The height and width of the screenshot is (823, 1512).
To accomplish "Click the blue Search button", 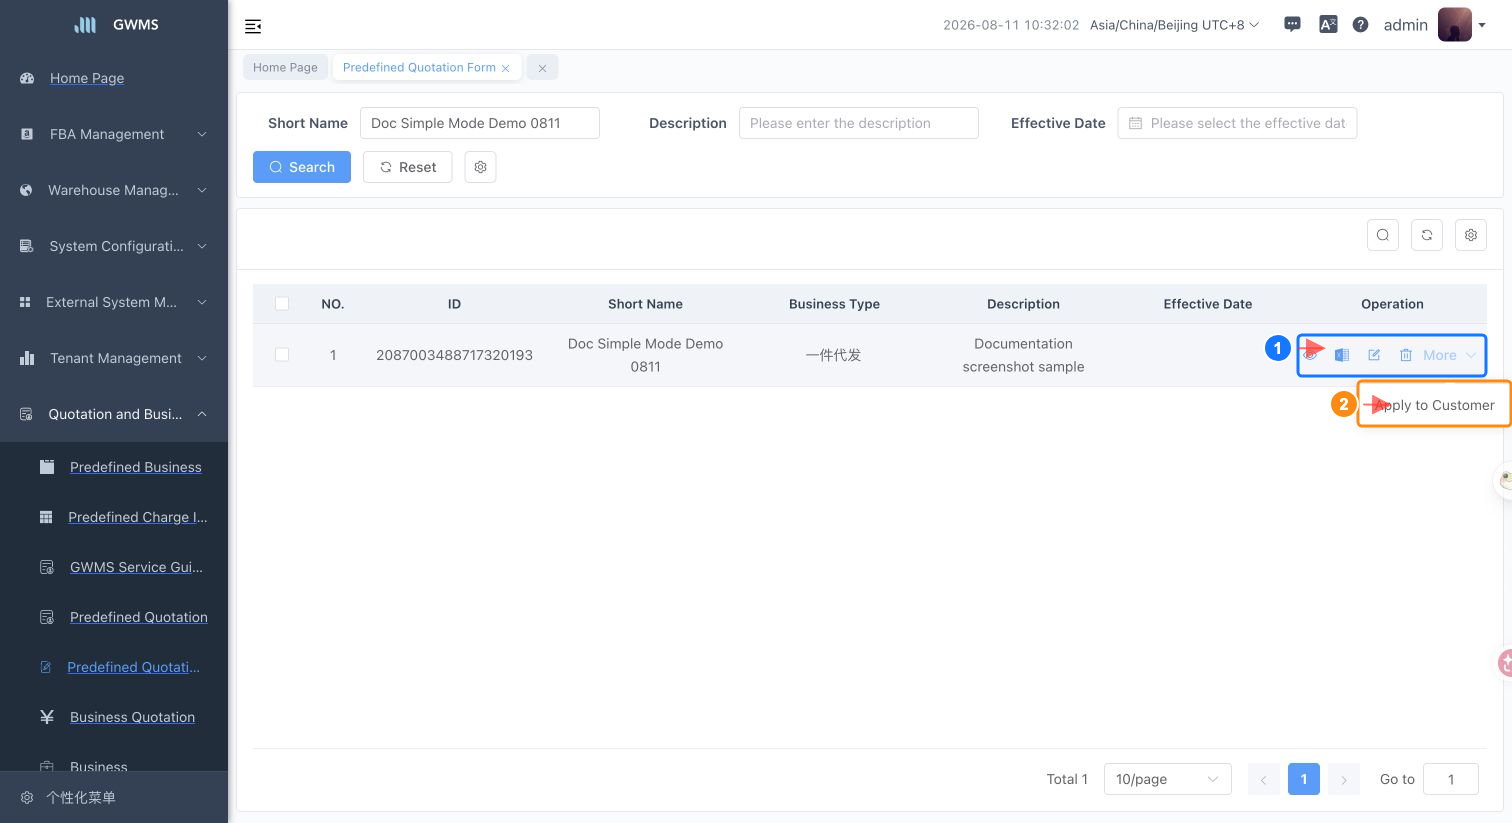I will (x=302, y=167).
